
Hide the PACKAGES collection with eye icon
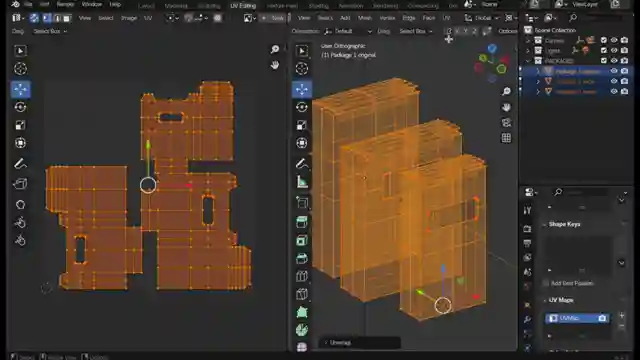[x=614, y=60]
